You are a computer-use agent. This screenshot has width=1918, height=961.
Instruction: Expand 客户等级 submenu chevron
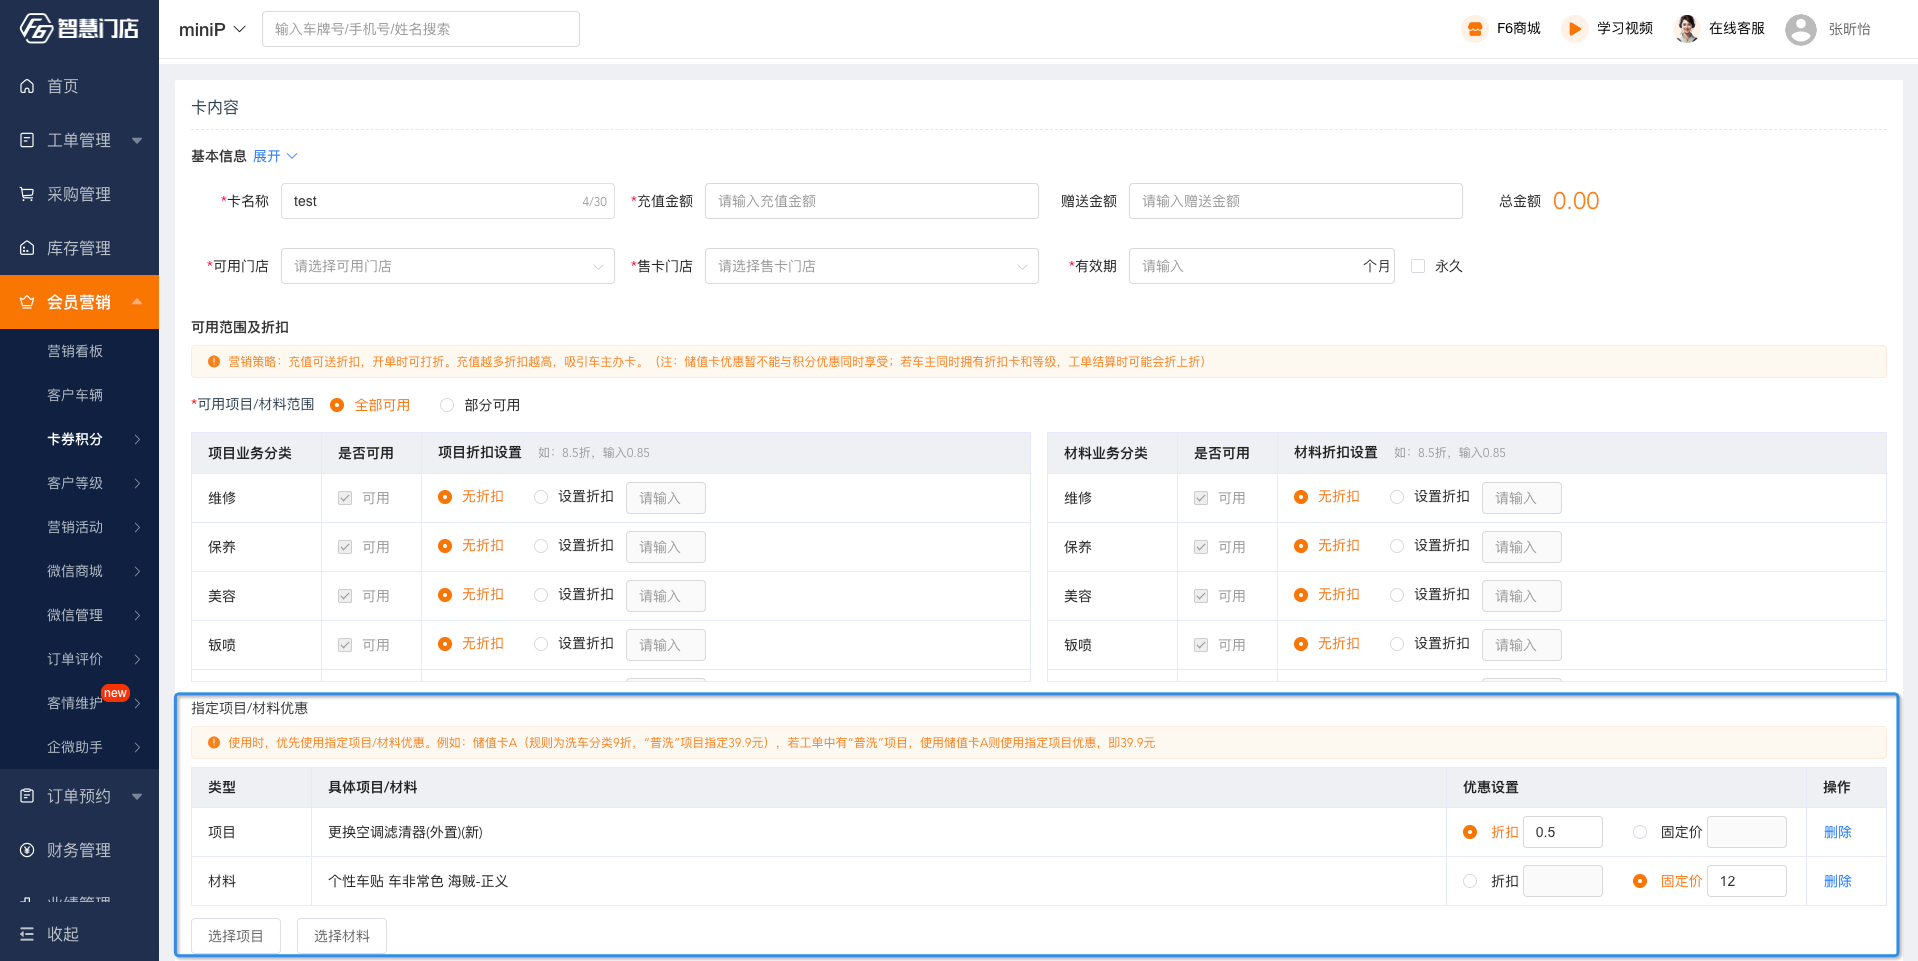pyautogui.click(x=137, y=483)
